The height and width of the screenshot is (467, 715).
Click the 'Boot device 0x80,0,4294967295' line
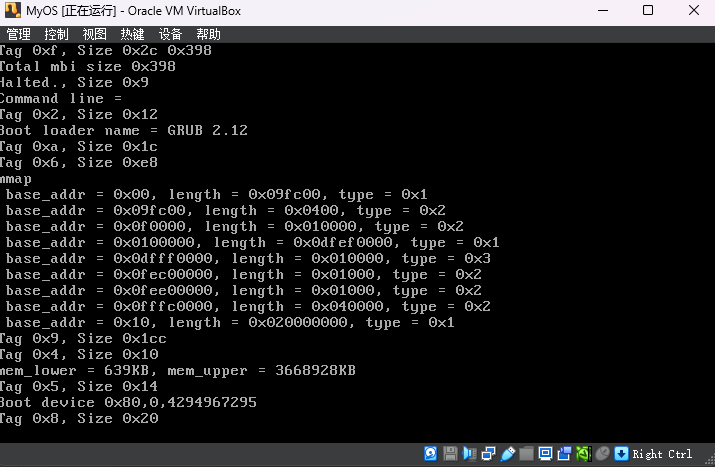tap(128, 403)
